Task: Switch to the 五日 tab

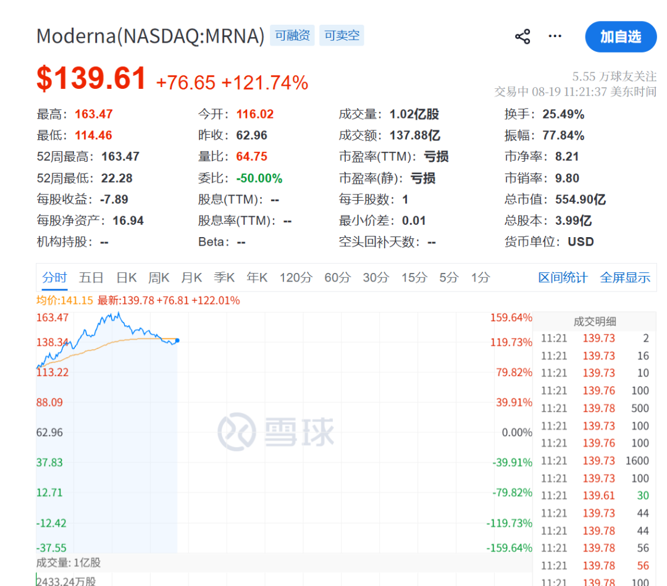Action: tap(91, 278)
